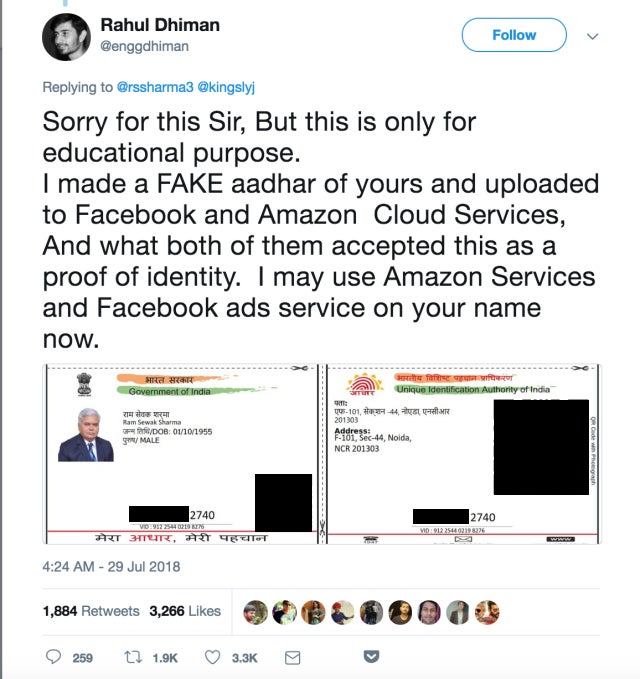Open the @kingslyj mention link
The width and height of the screenshot is (640, 679).
point(226,87)
